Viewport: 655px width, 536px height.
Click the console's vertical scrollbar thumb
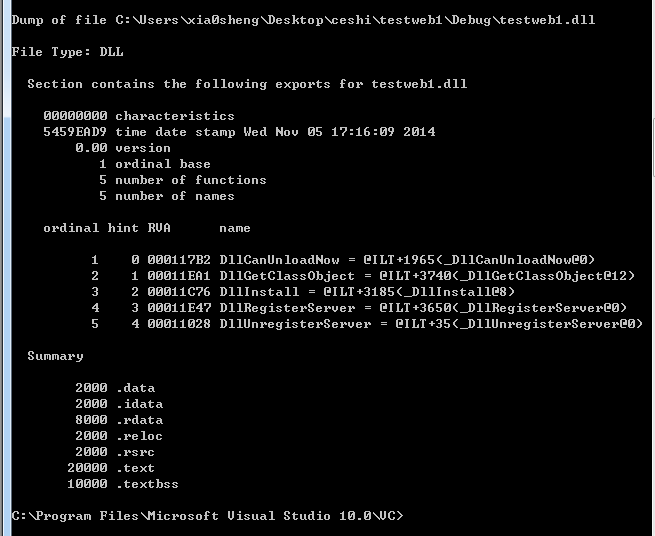pos(653,148)
